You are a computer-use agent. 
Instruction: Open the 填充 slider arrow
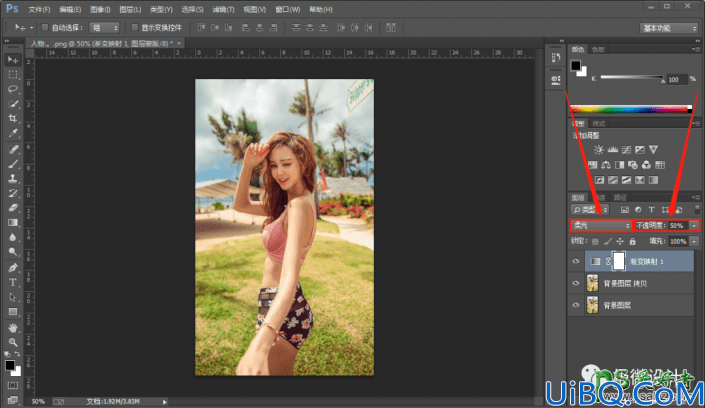point(694,242)
